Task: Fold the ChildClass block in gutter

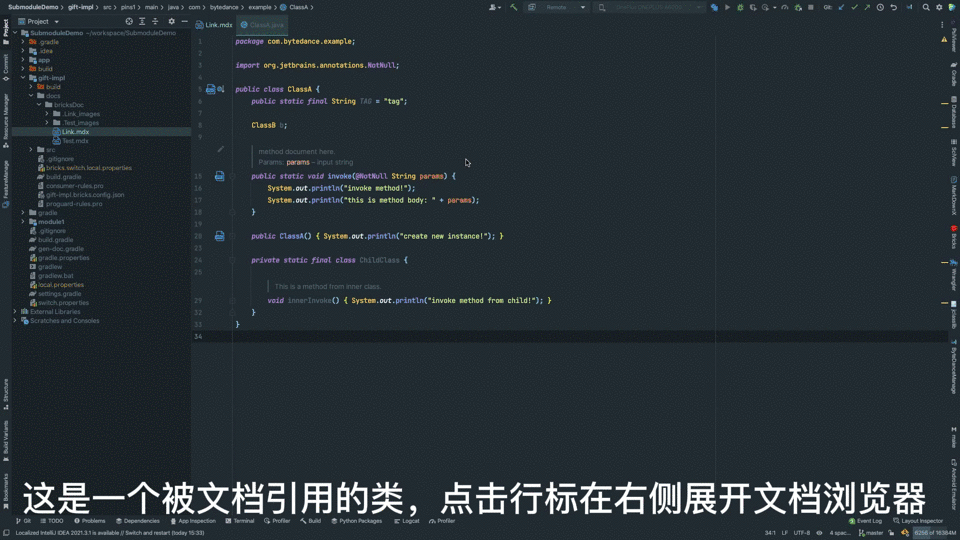Action: coord(233,260)
